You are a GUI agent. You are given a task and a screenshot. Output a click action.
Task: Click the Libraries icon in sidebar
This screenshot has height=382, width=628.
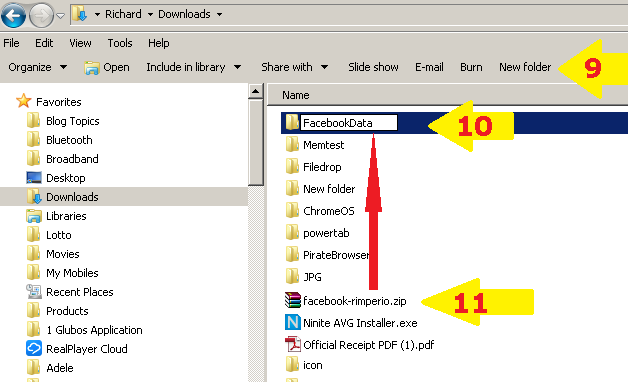tap(34, 216)
